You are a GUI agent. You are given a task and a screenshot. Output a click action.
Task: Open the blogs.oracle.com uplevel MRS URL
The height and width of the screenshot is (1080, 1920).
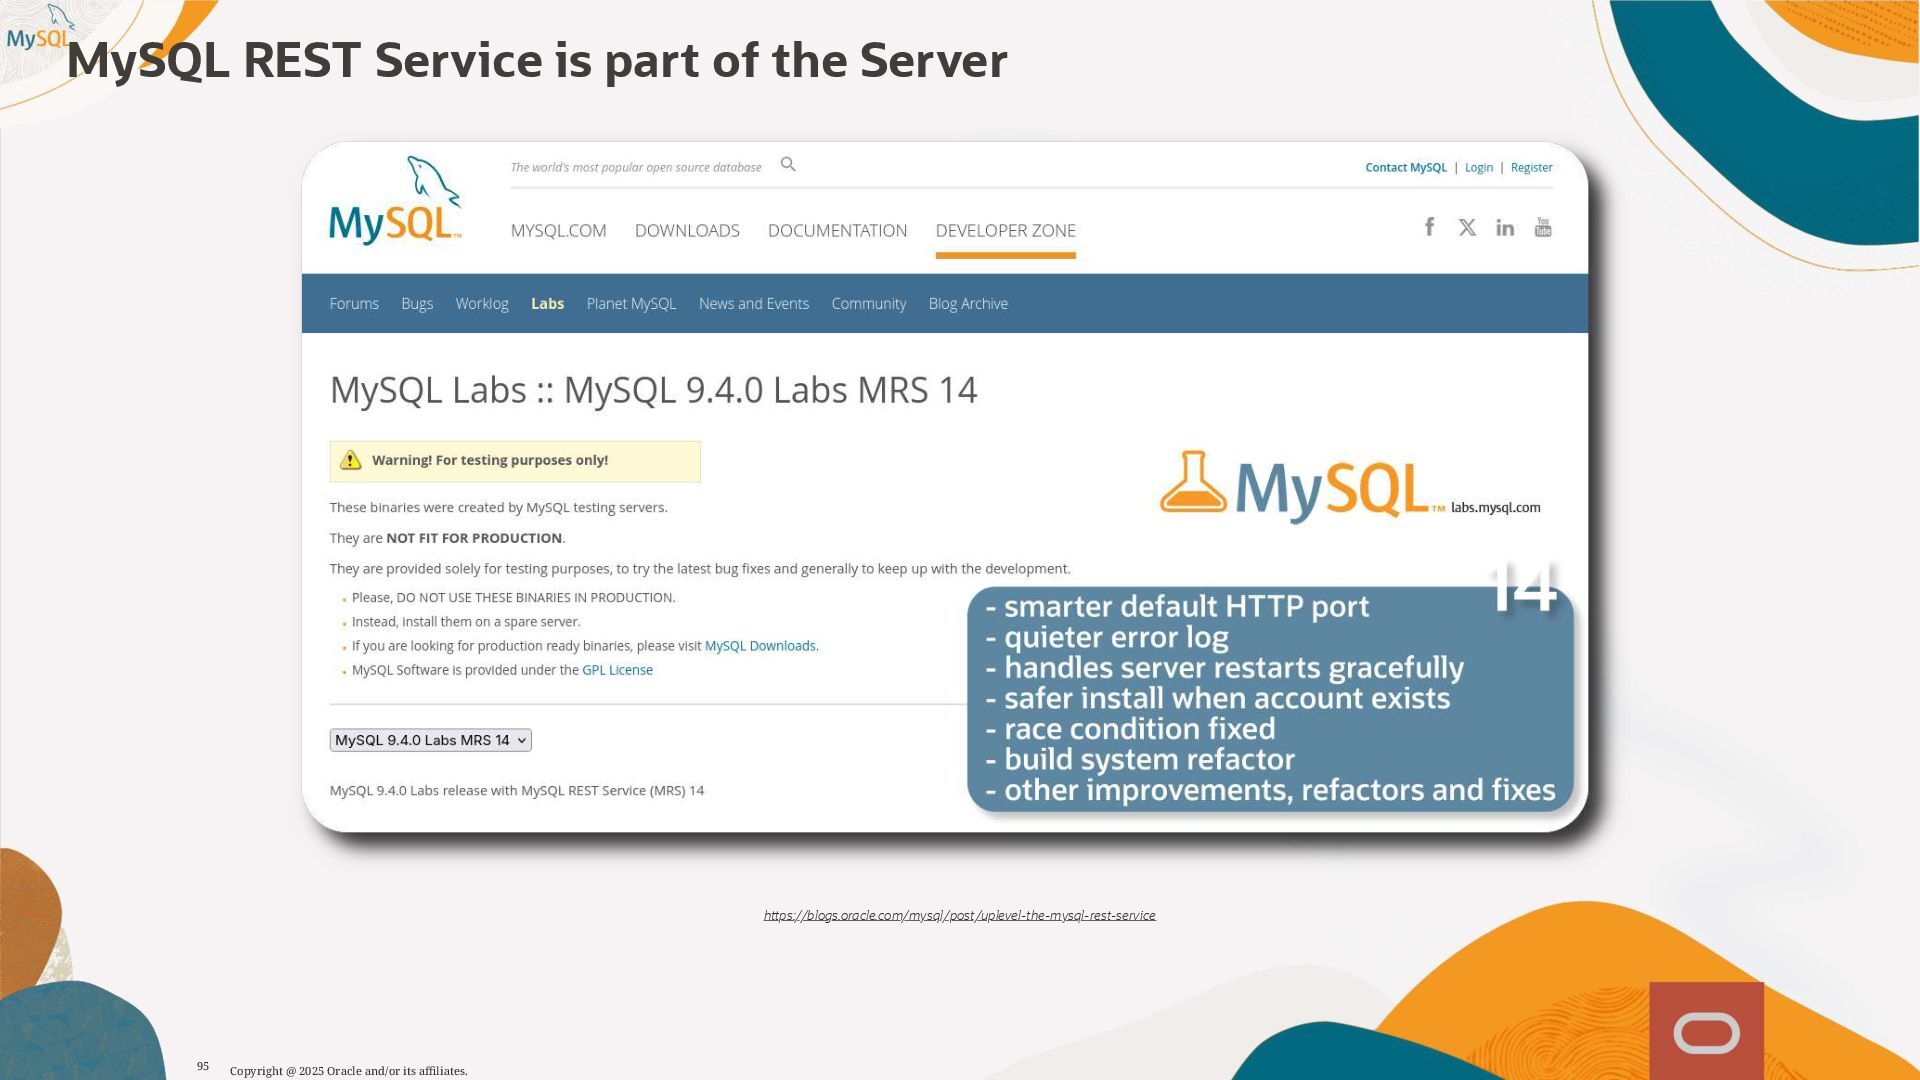pos(959,915)
